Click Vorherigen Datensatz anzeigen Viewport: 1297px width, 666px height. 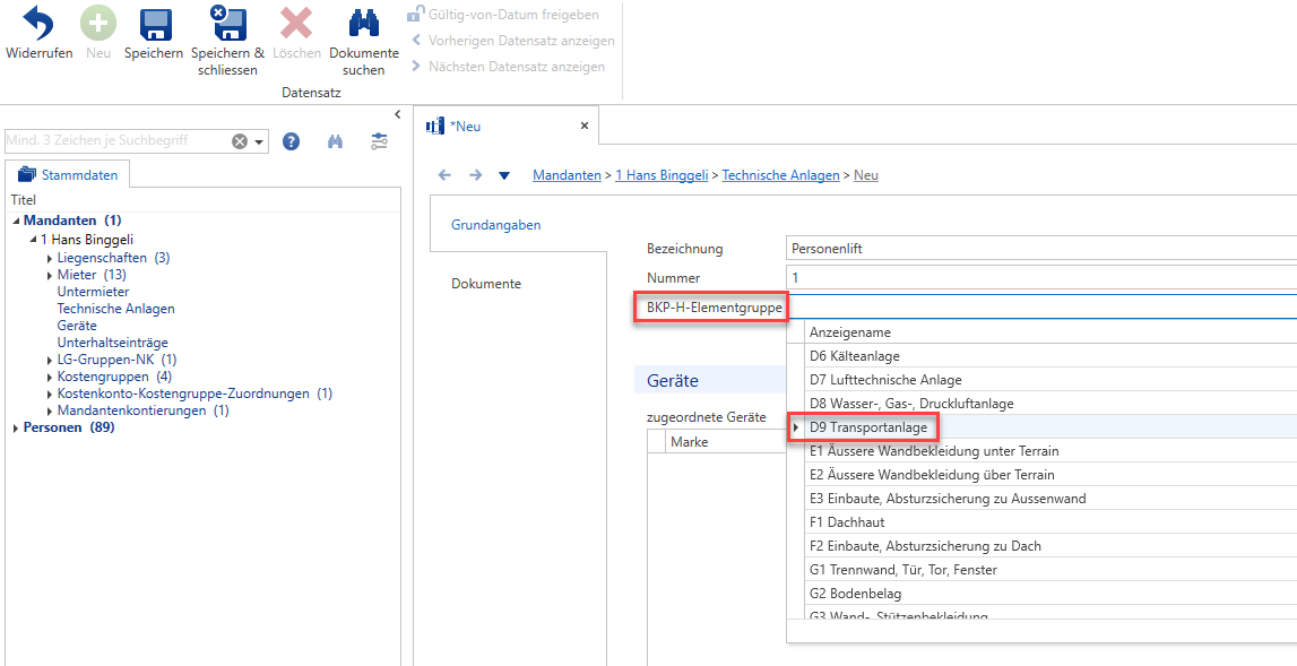click(513, 41)
